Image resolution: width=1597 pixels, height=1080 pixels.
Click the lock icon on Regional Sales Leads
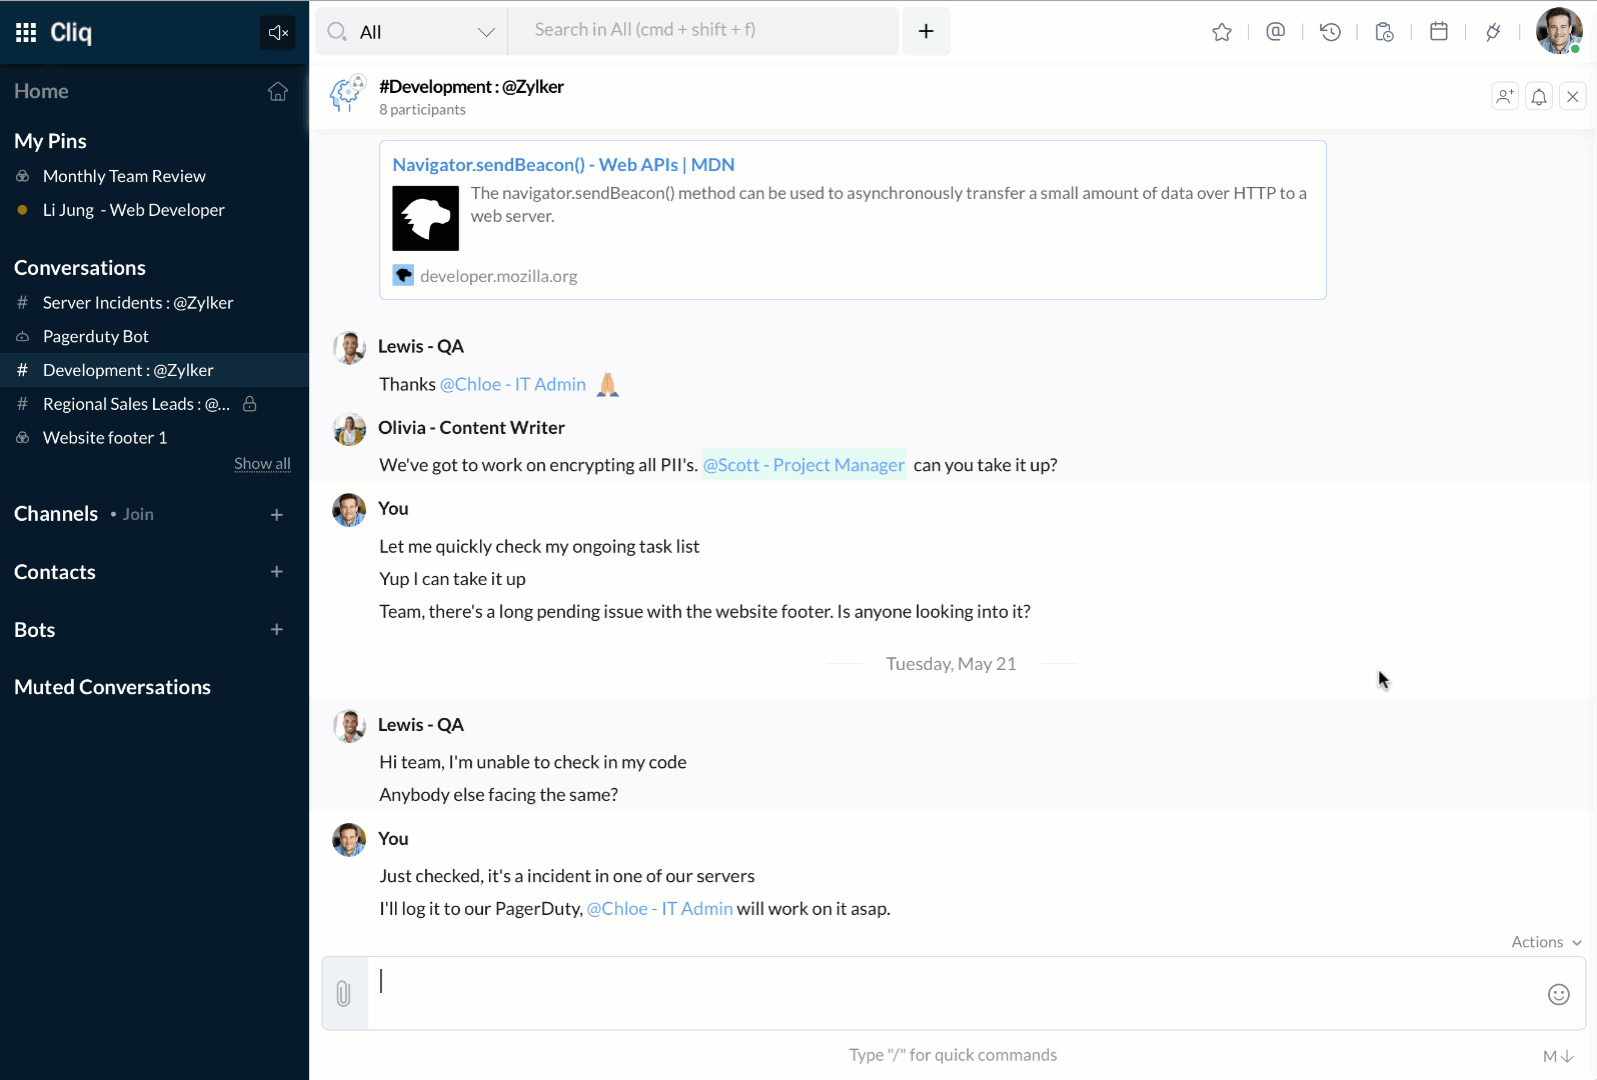[250, 404]
